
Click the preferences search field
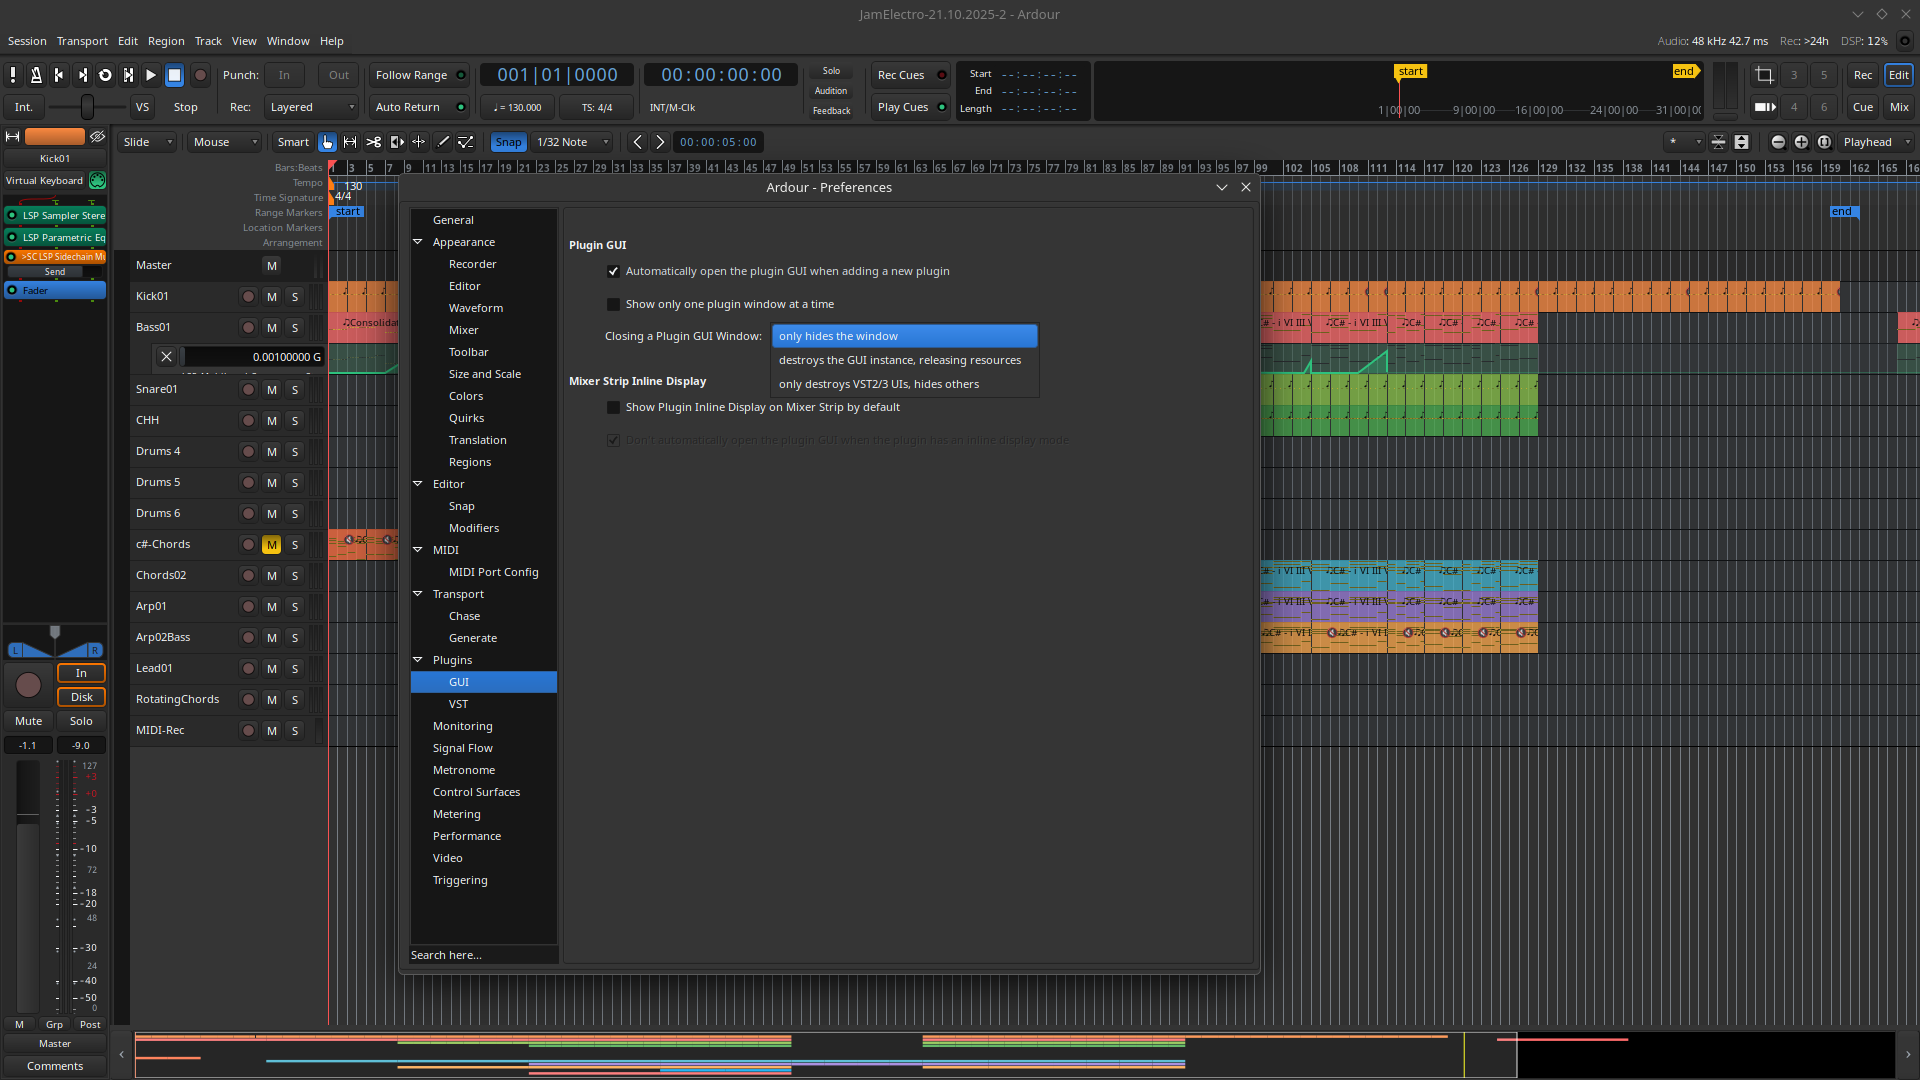[x=483, y=956]
